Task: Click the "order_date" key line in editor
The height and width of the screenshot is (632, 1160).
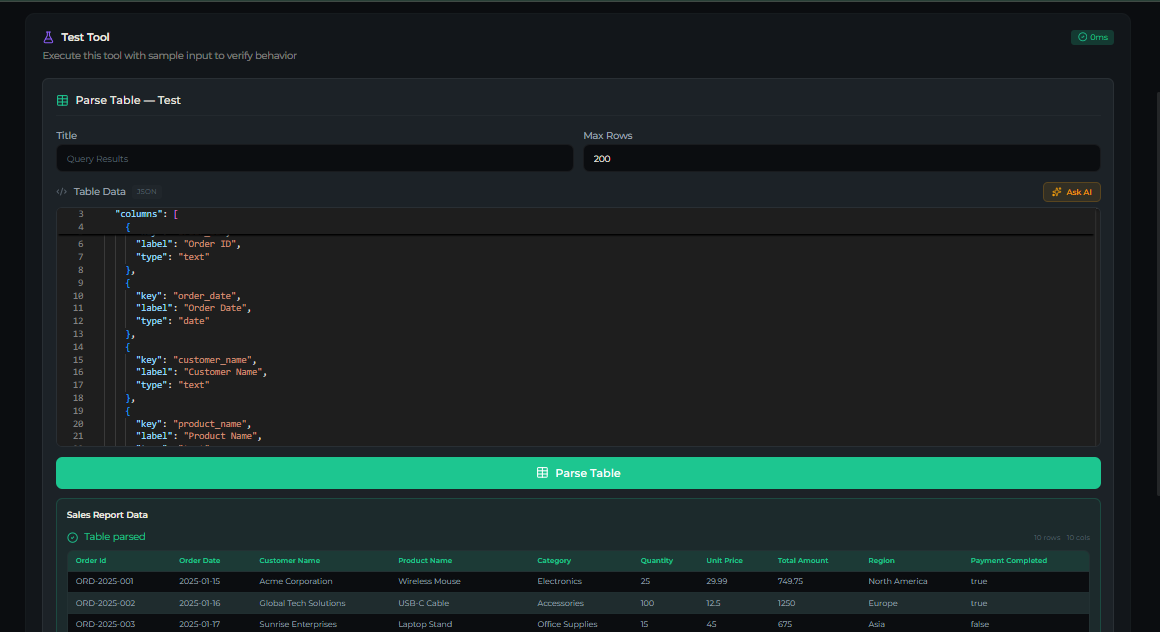Action: [188, 295]
